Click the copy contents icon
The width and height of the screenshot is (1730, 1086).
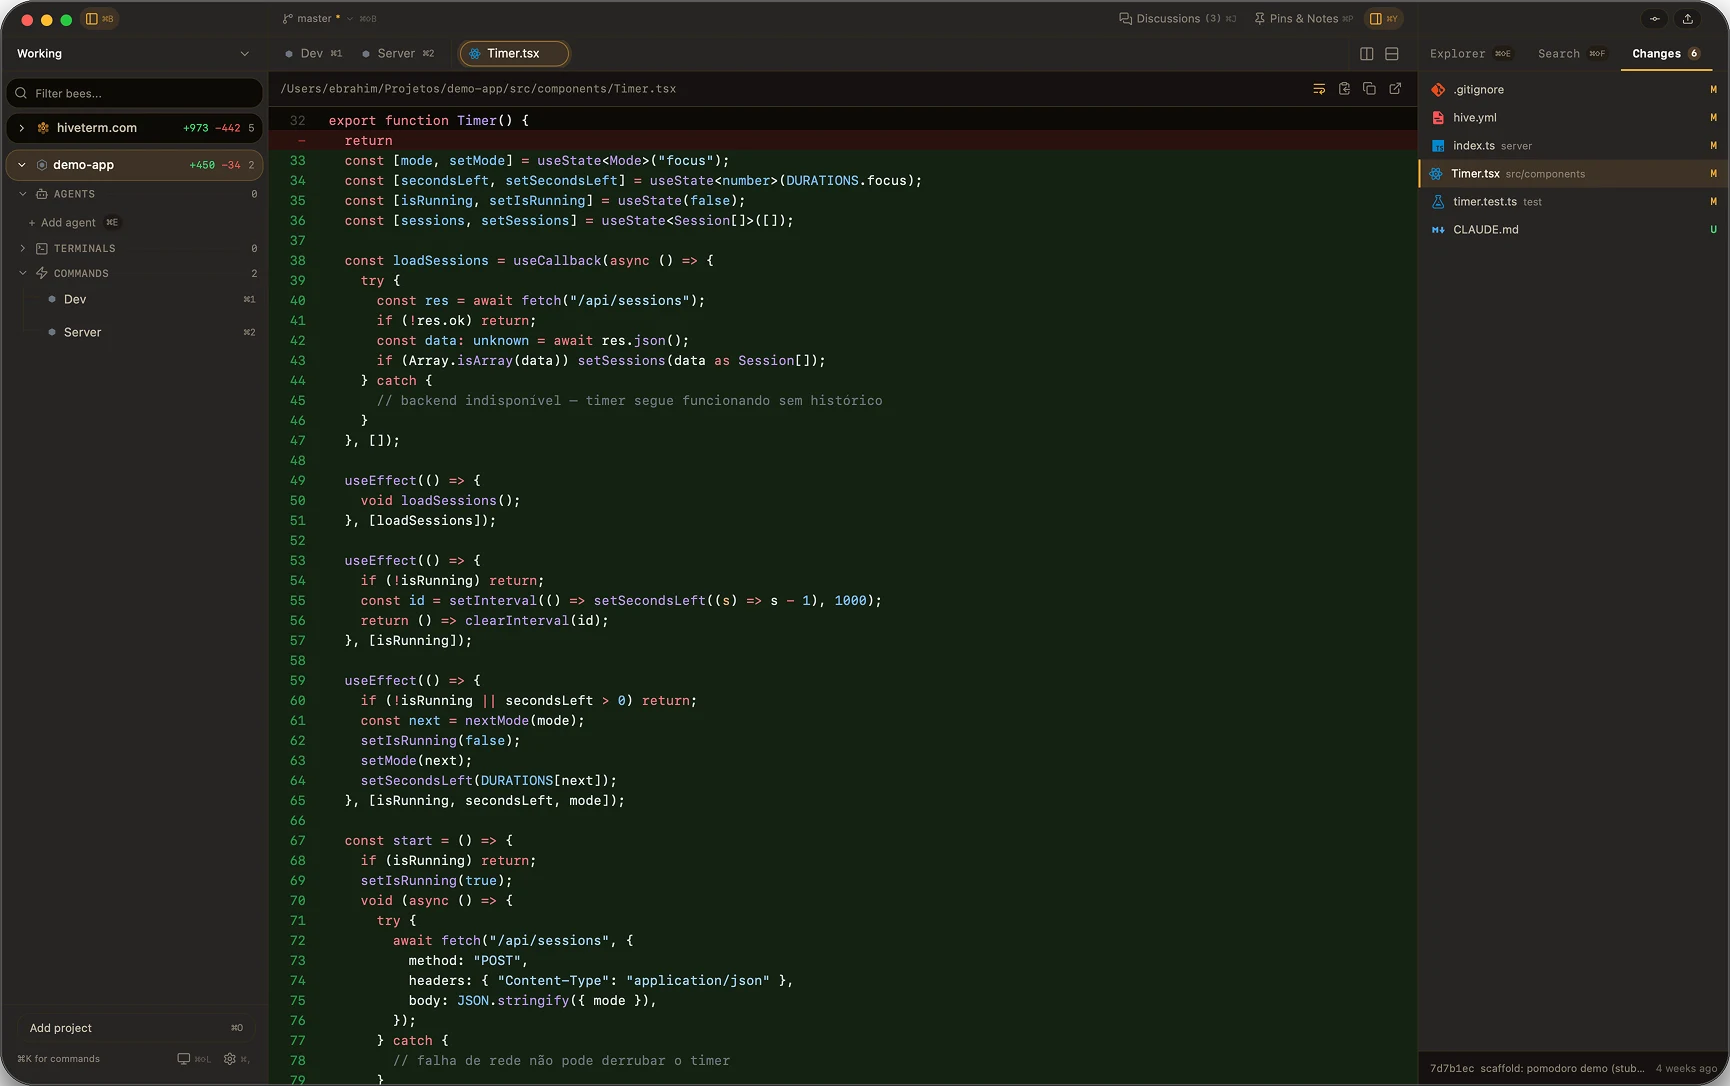pos(1369,89)
